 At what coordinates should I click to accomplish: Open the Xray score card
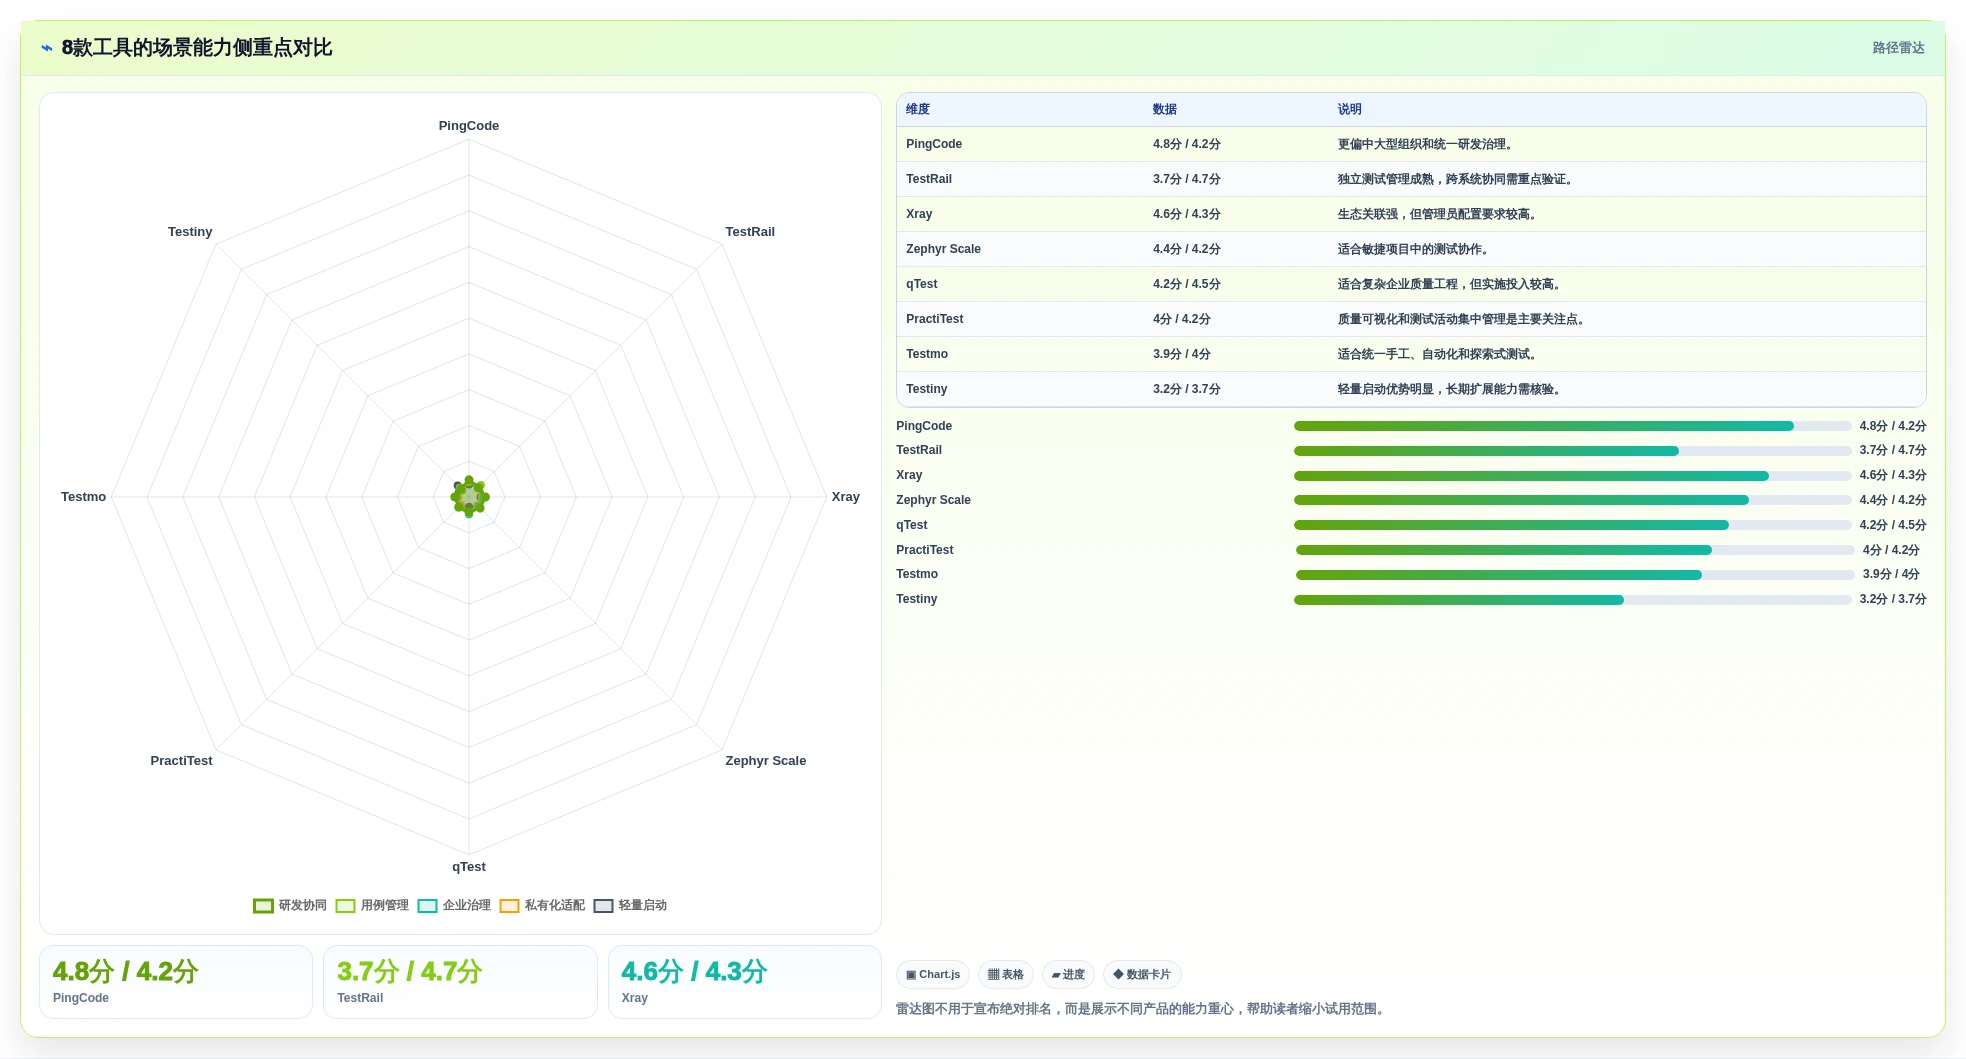[x=745, y=982]
